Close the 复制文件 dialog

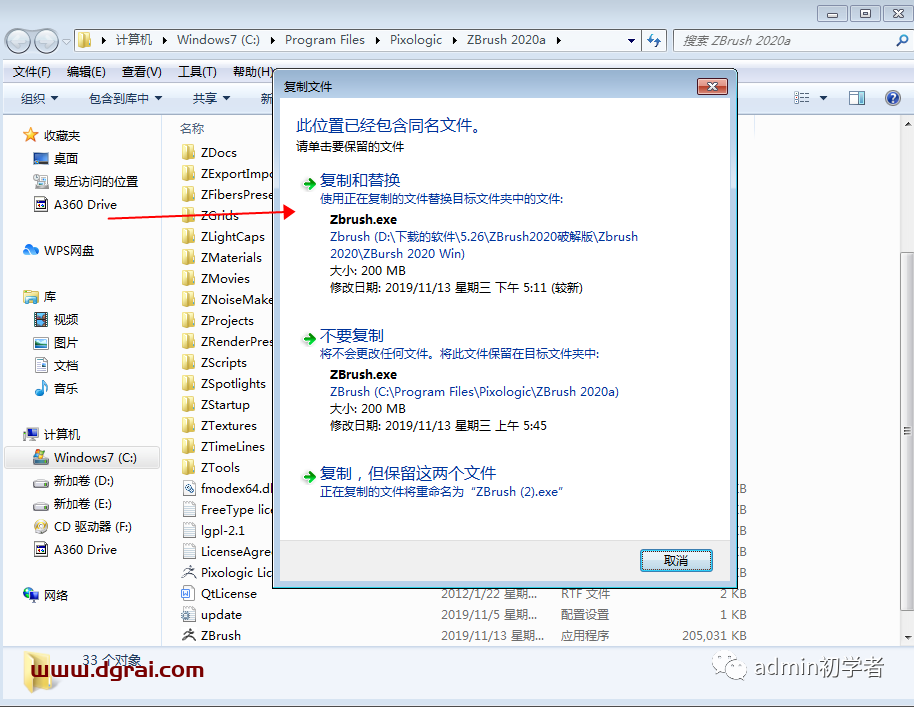[712, 87]
